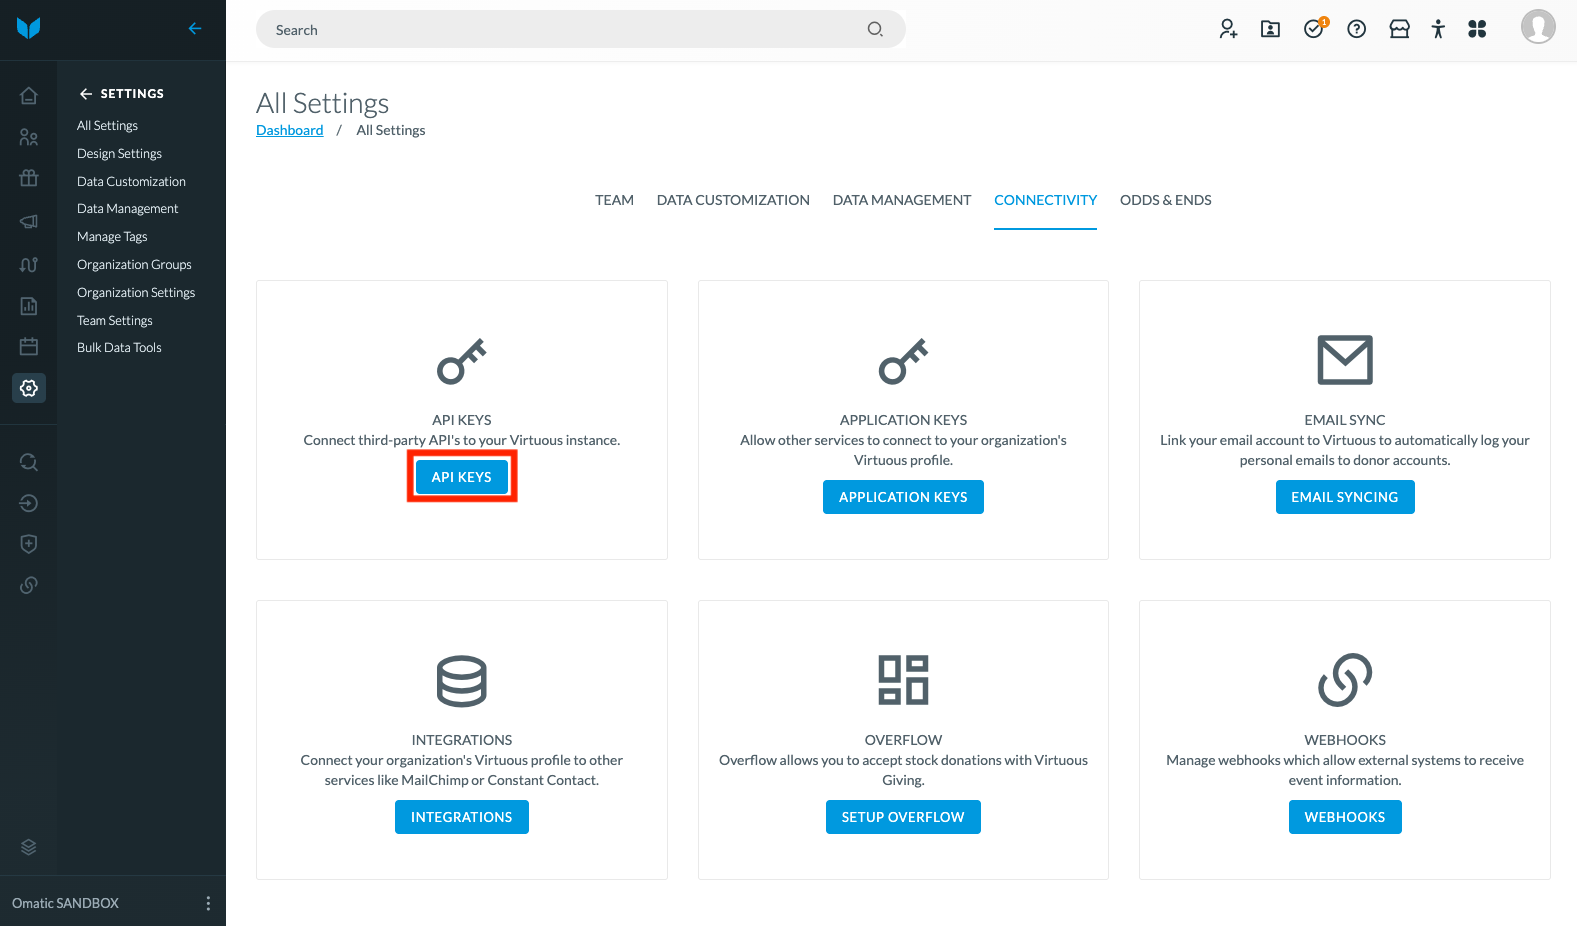Click the shield plus sidebar icon
The height and width of the screenshot is (926, 1577).
pyautogui.click(x=29, y=544)
